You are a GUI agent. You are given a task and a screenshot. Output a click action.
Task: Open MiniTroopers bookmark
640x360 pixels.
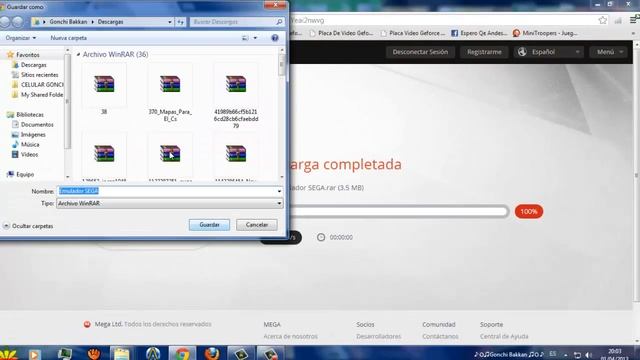pyautogui.click(x=545, y=33)
